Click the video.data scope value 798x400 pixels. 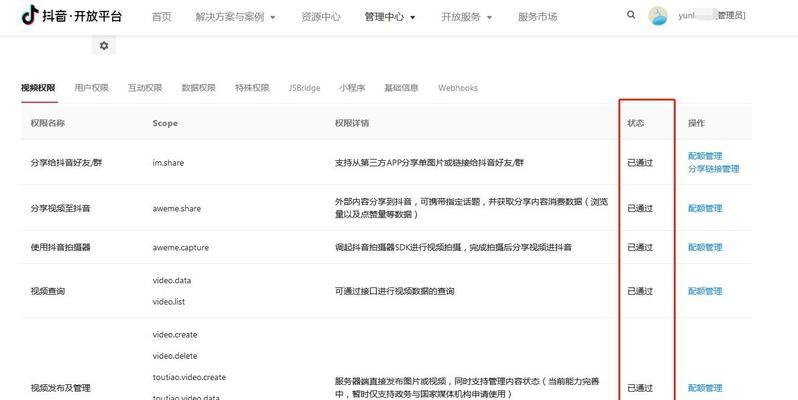pyautogui.click(x=172, y=280)
